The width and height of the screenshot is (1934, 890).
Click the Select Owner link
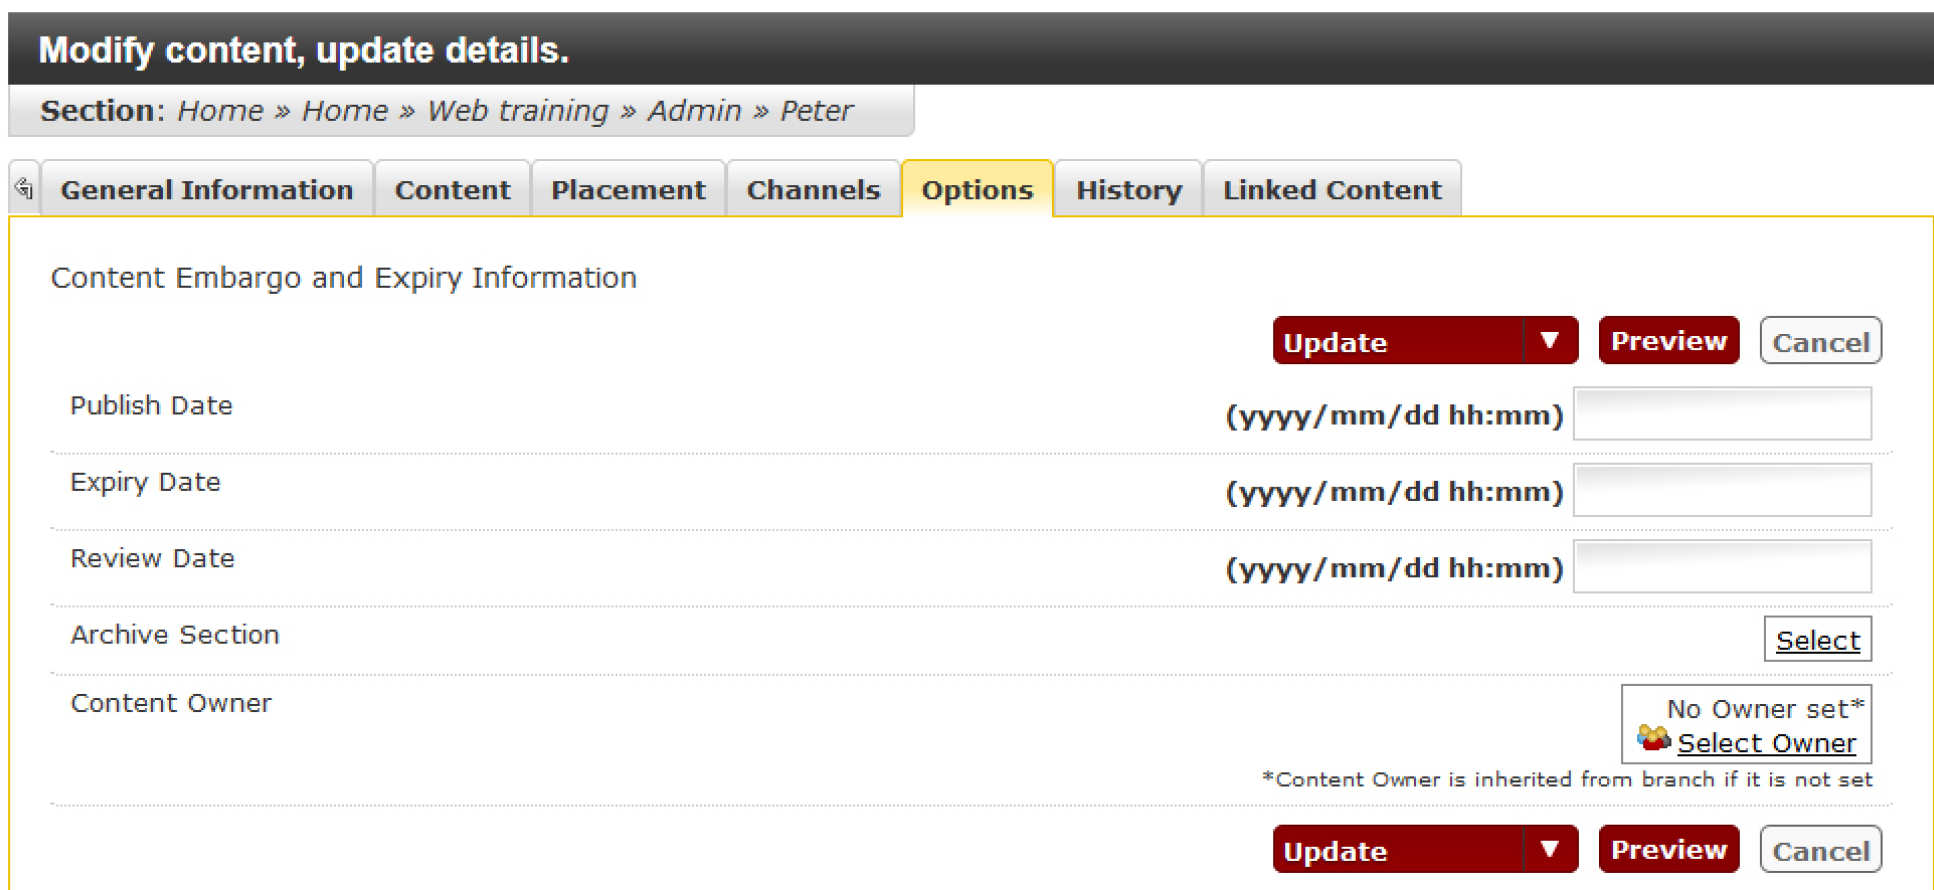tap(1766, 743)
